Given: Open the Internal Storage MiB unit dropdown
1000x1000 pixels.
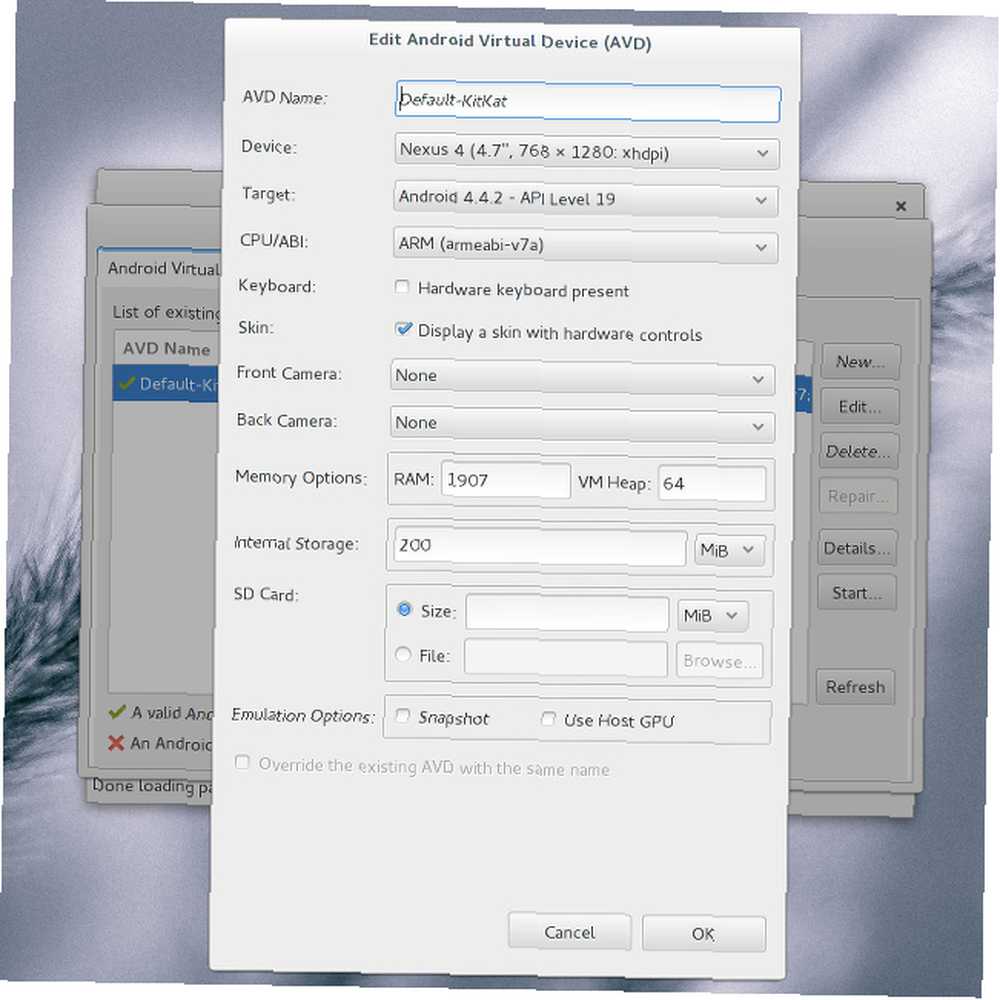Looking at the screenshot, I should point(729,550).
